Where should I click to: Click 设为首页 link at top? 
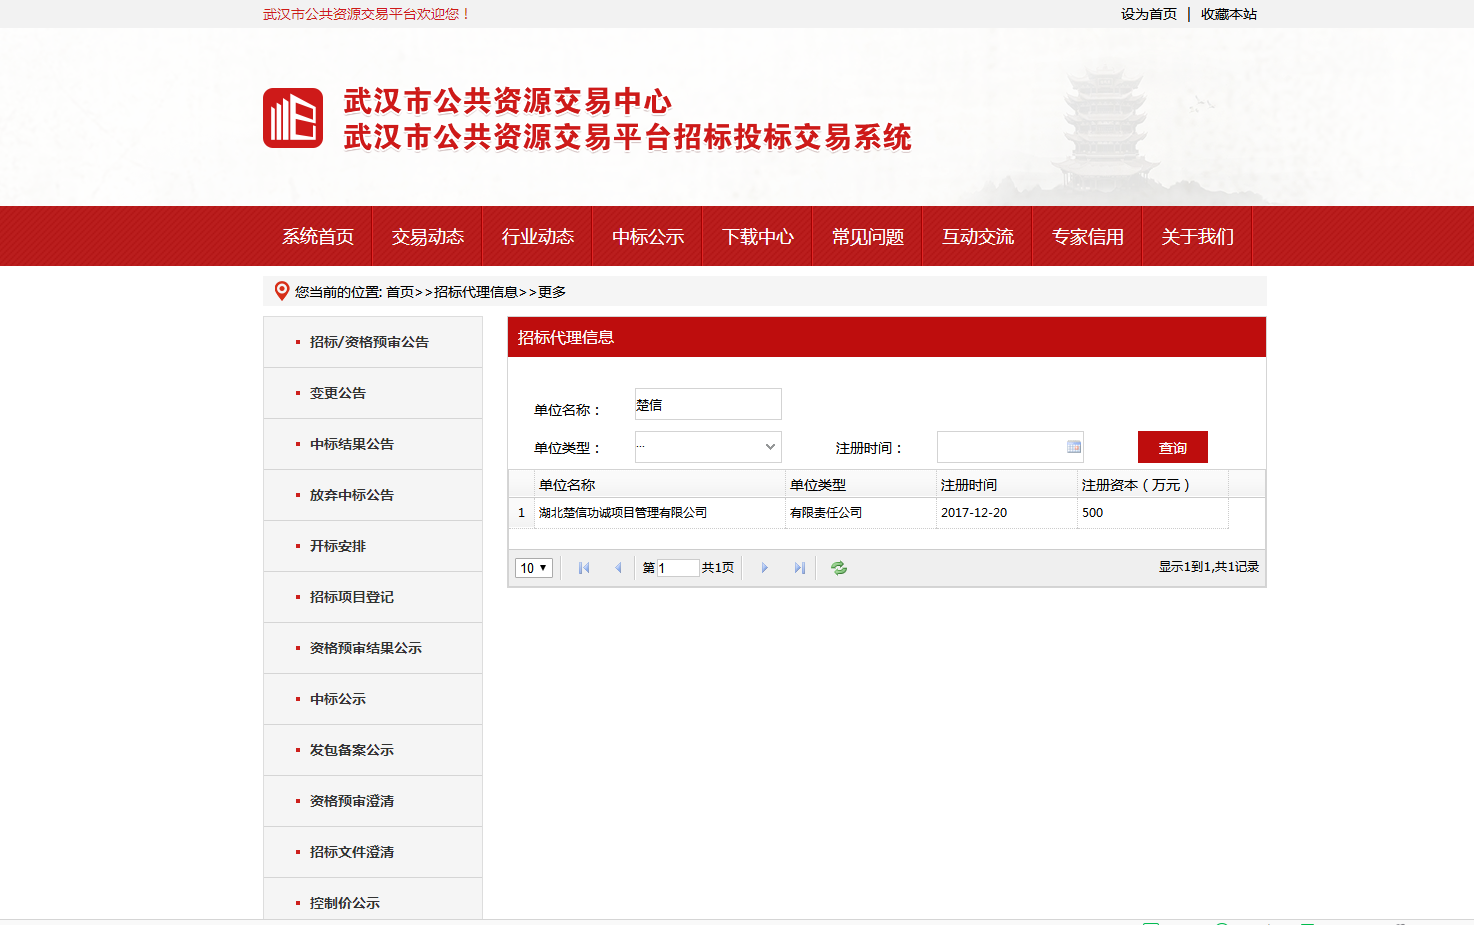click(1149, 14)
